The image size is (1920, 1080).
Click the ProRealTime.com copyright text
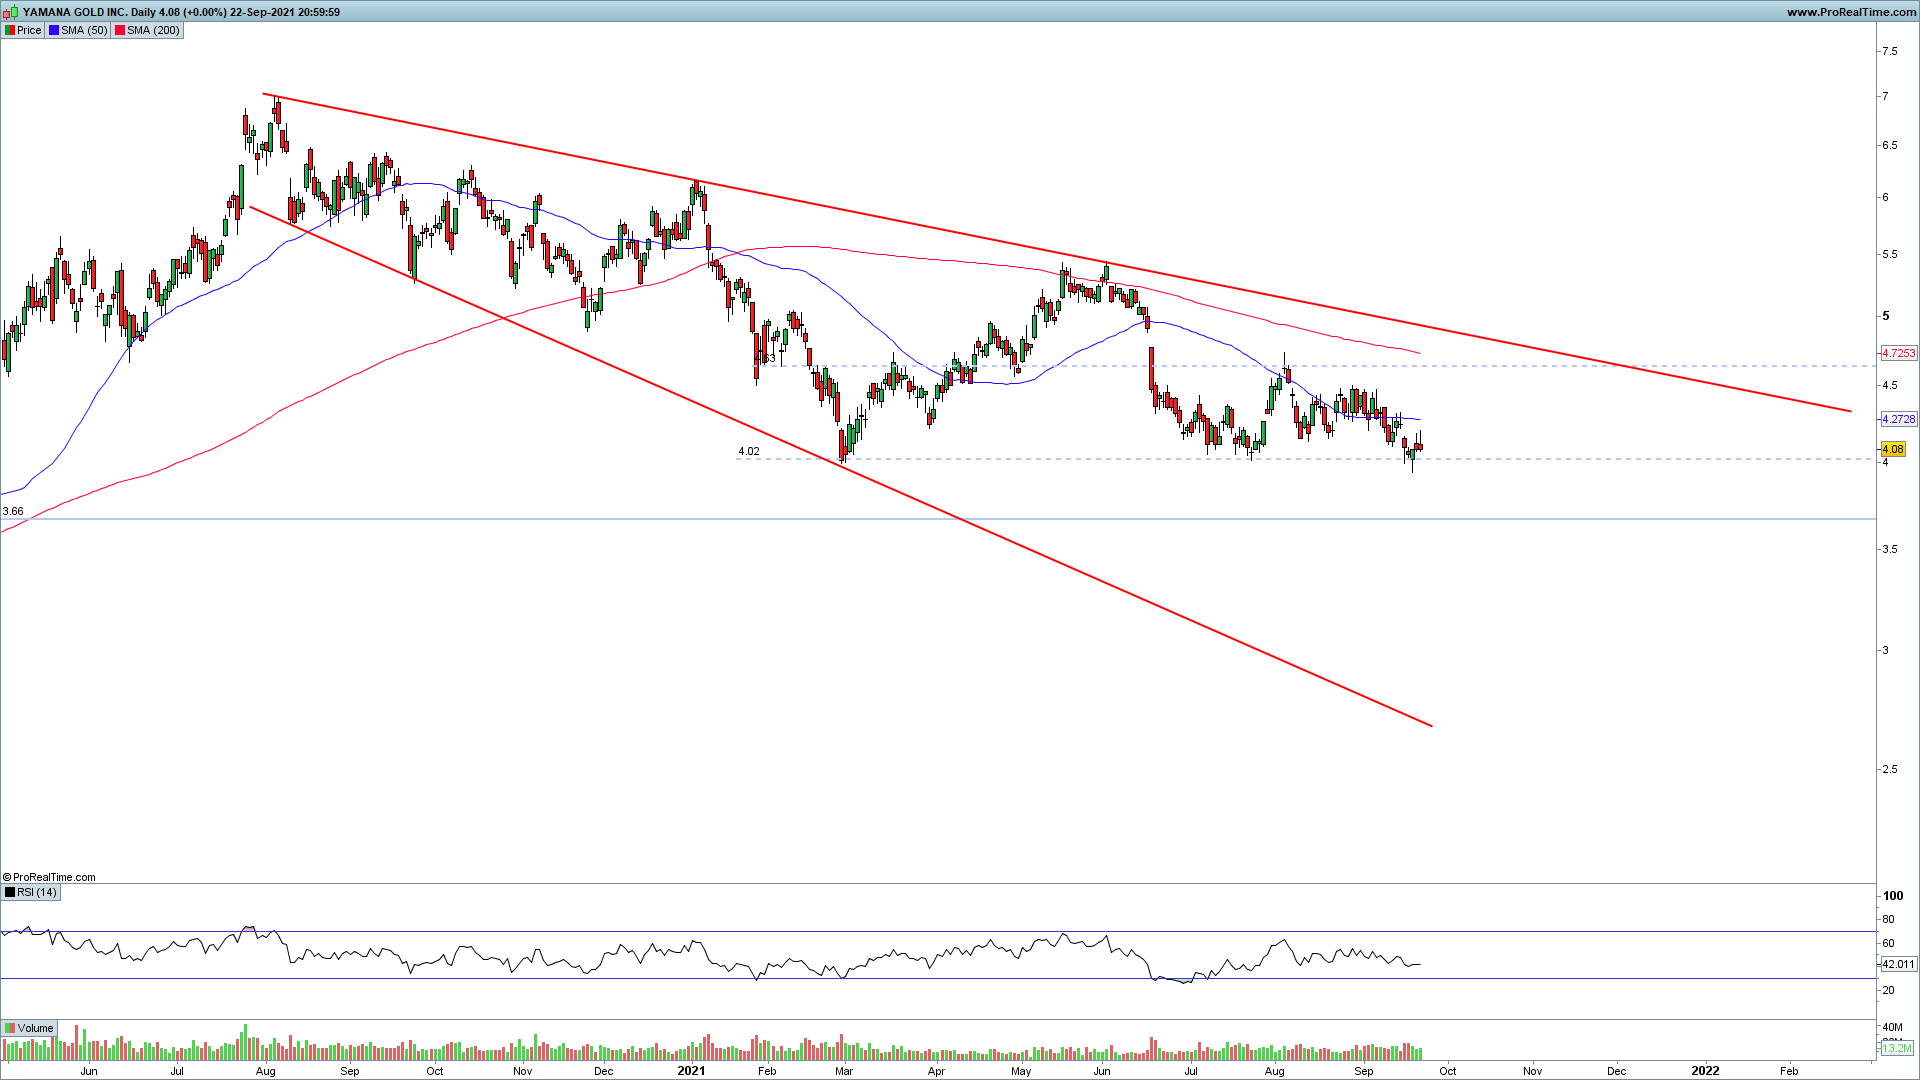[50, 877]
